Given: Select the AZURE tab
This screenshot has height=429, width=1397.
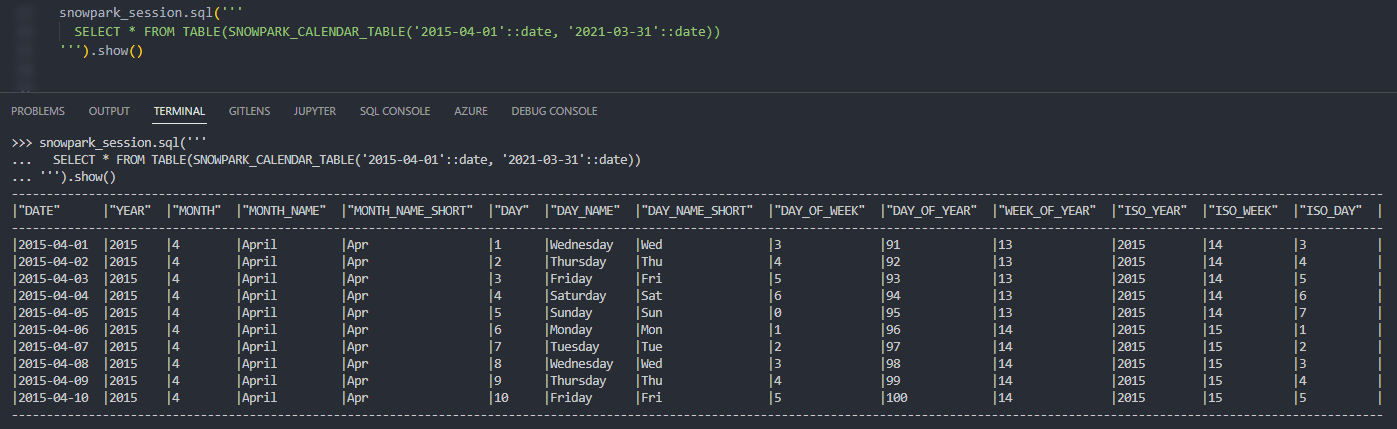Looking at the screenshot, I should 471,111.
